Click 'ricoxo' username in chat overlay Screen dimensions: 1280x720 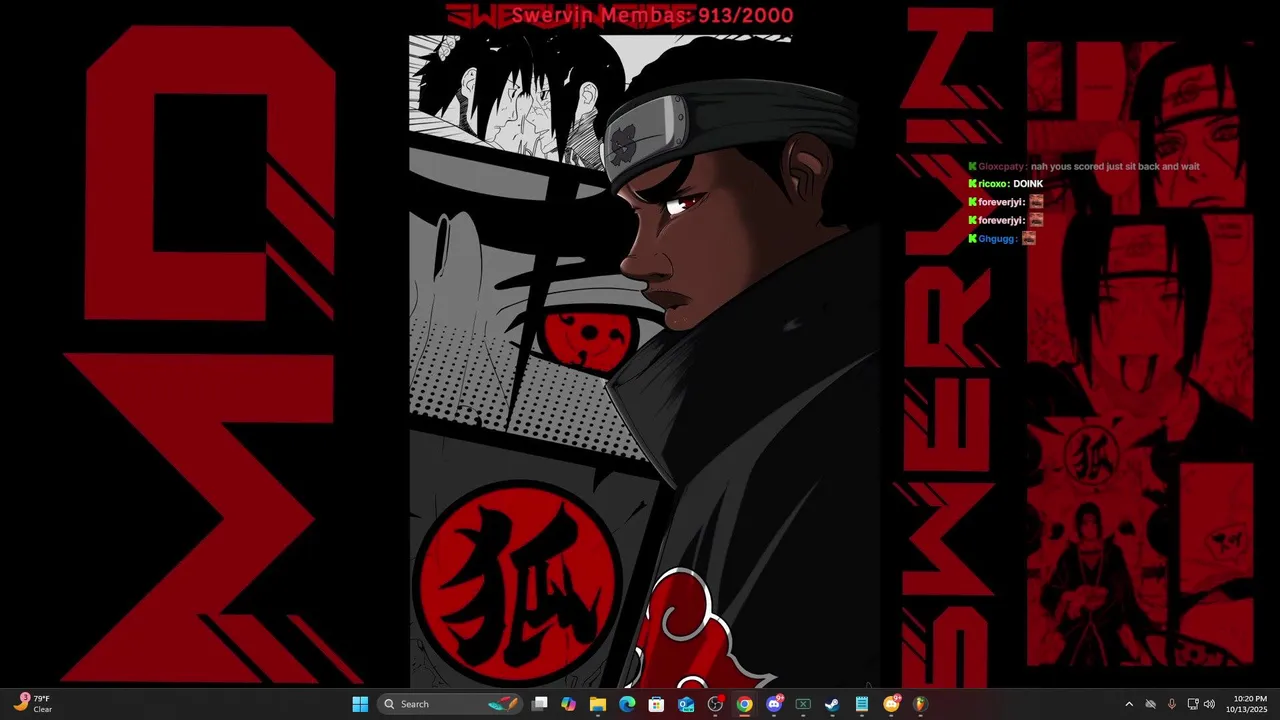coord(993,184)
